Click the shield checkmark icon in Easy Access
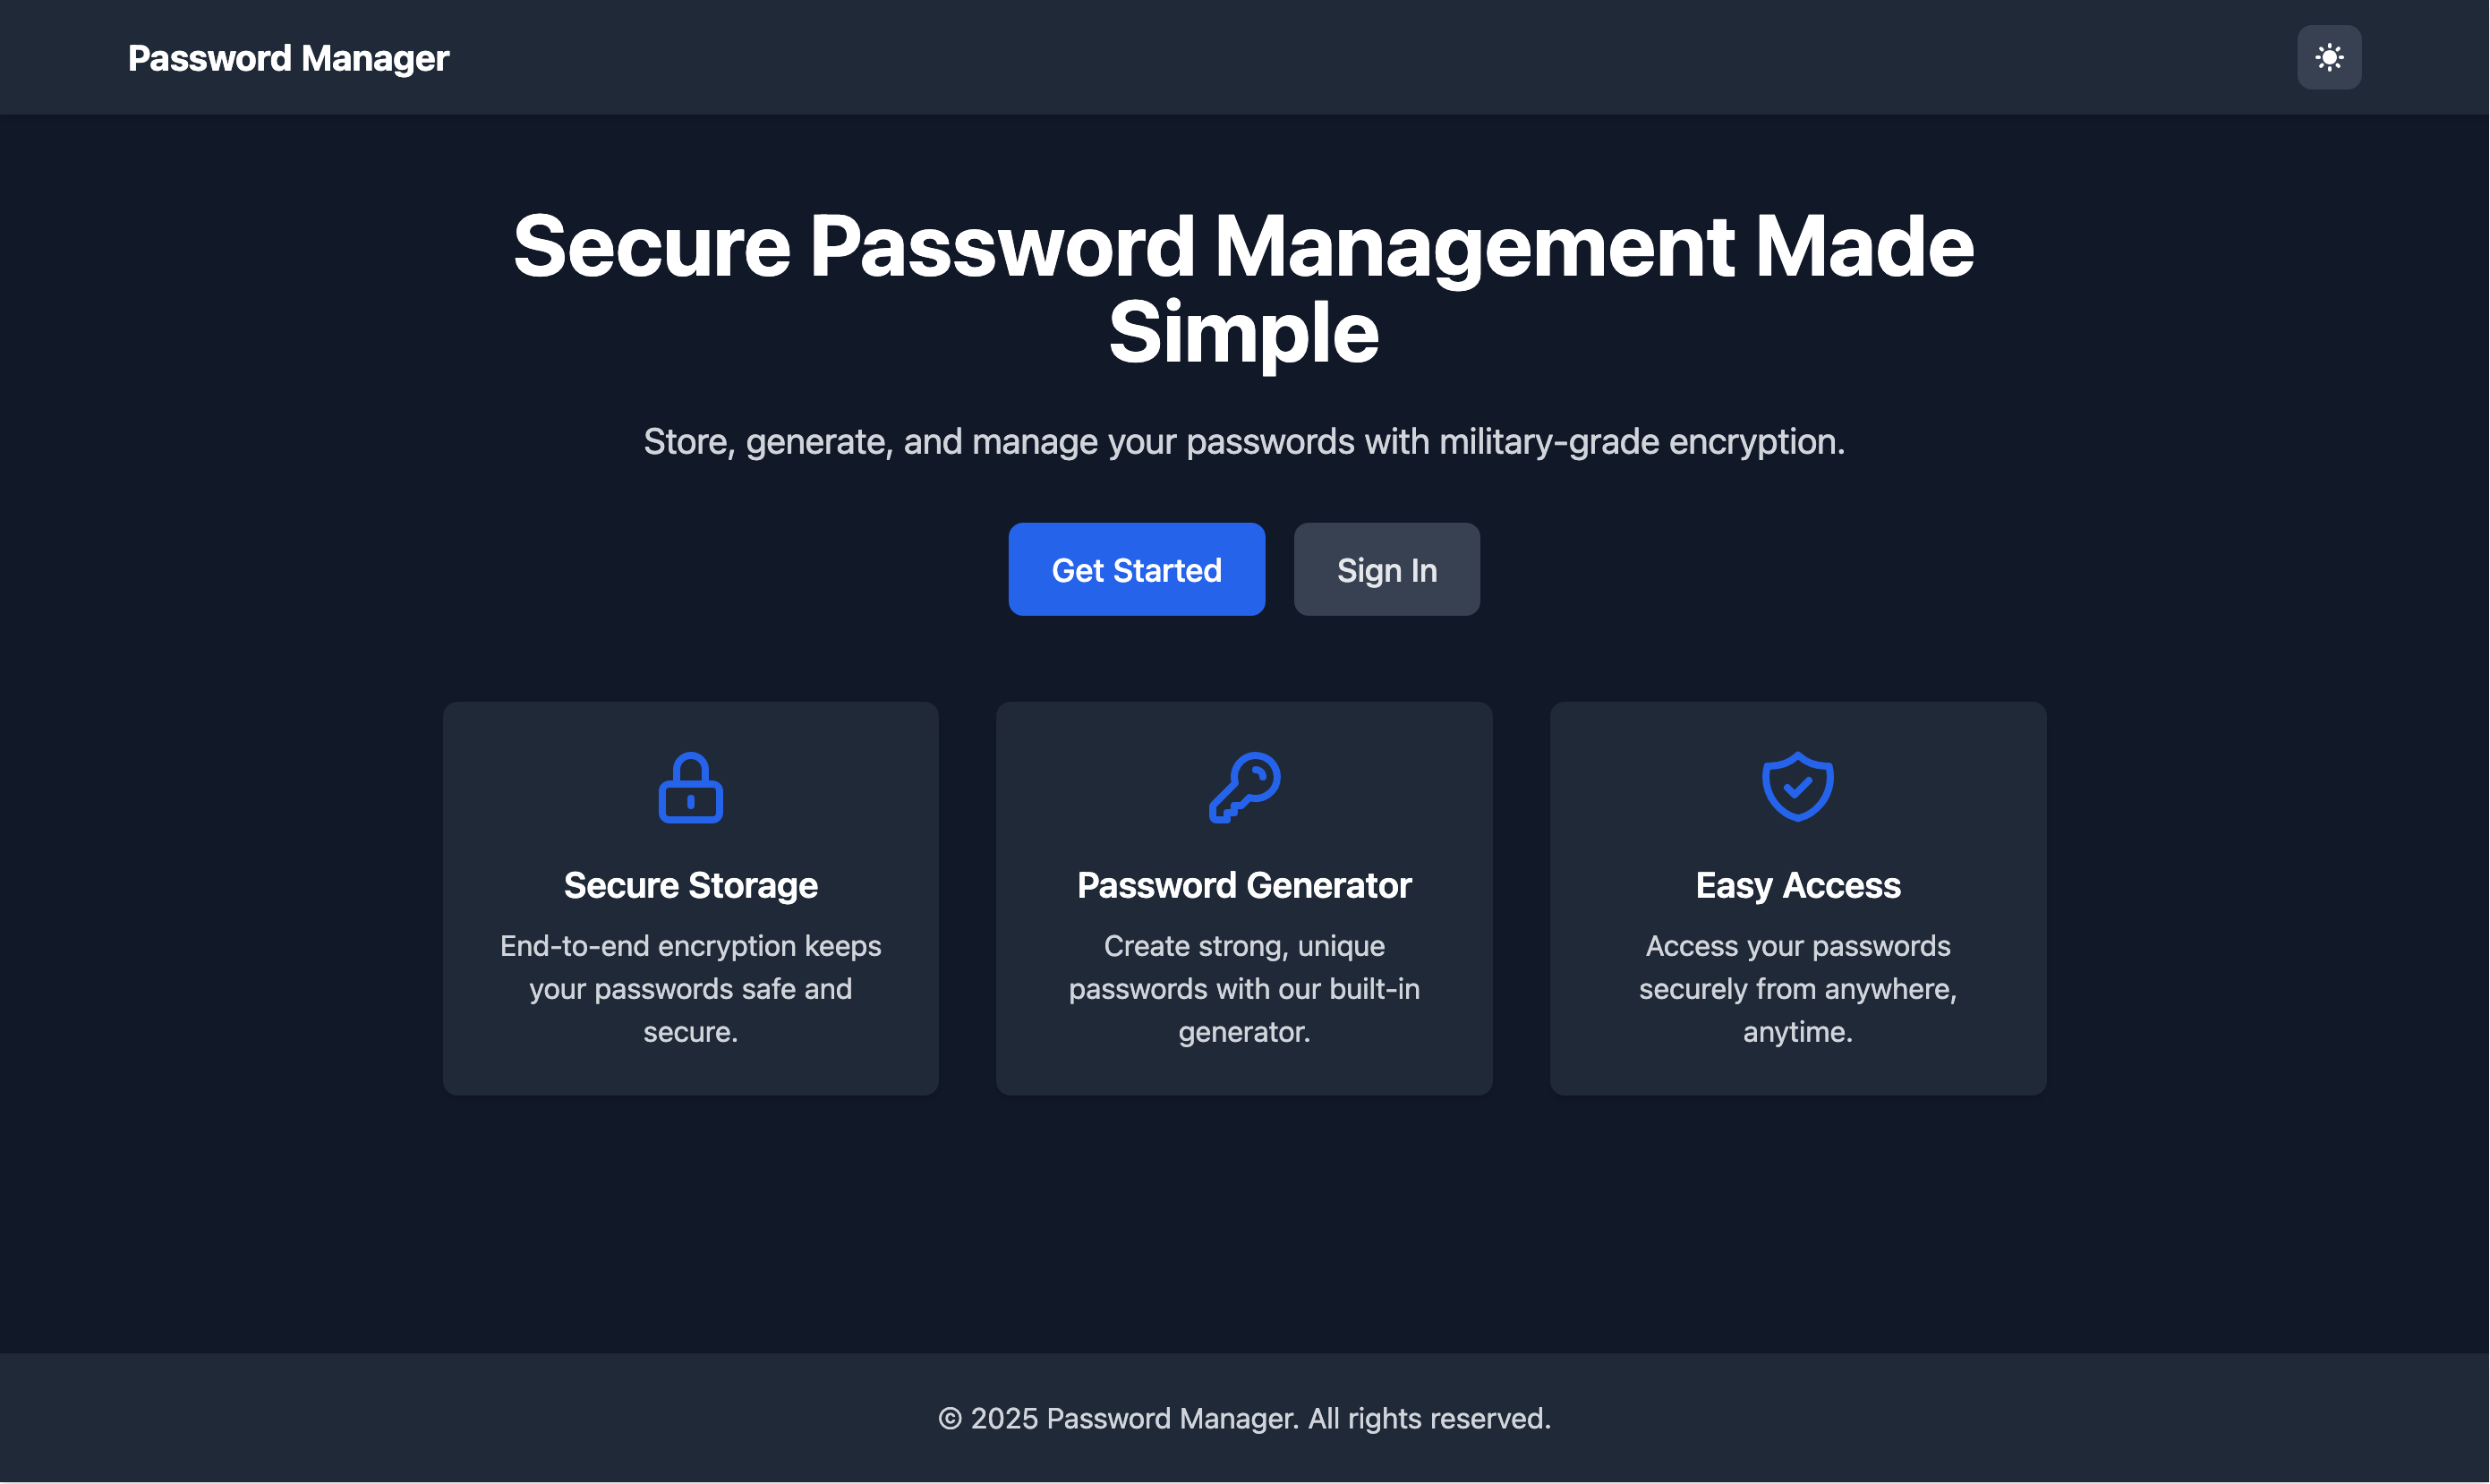The height and width of the screenshot is (1484, 2490). 1798,788
